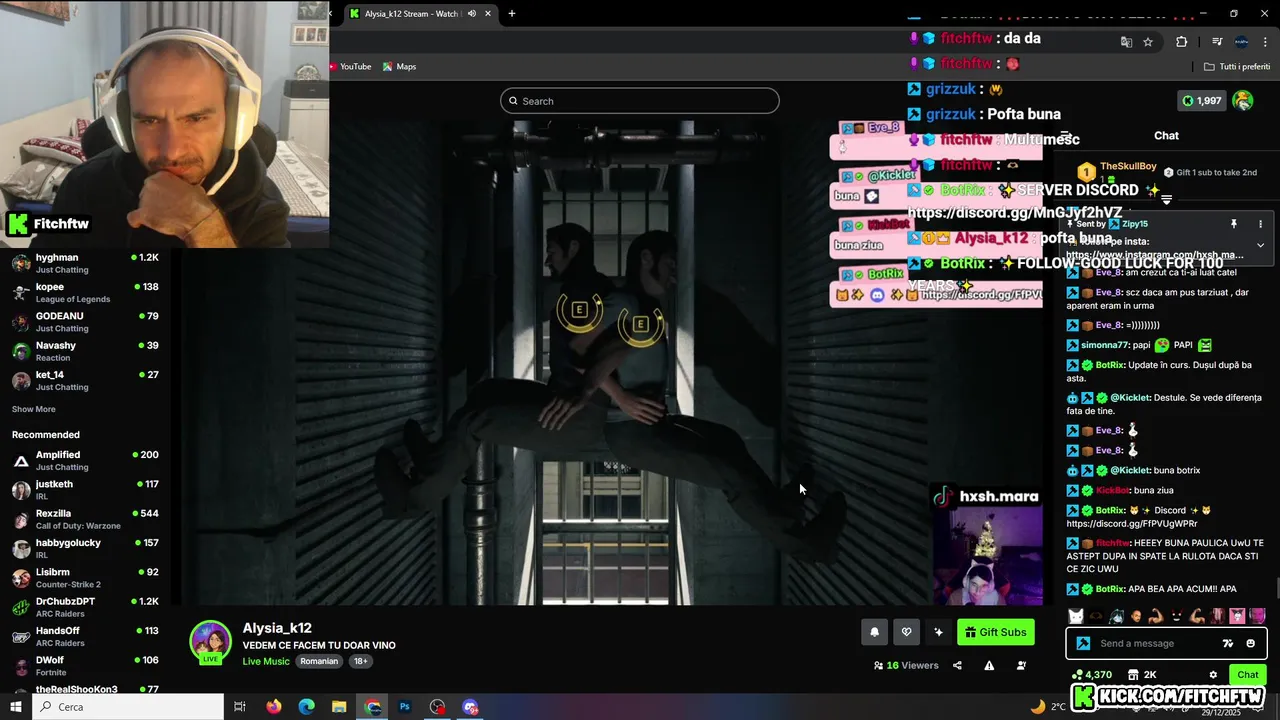Click Alysia_k12 streamer avatar
This screenshot has height=720, width=1280.
pos(211,641)
